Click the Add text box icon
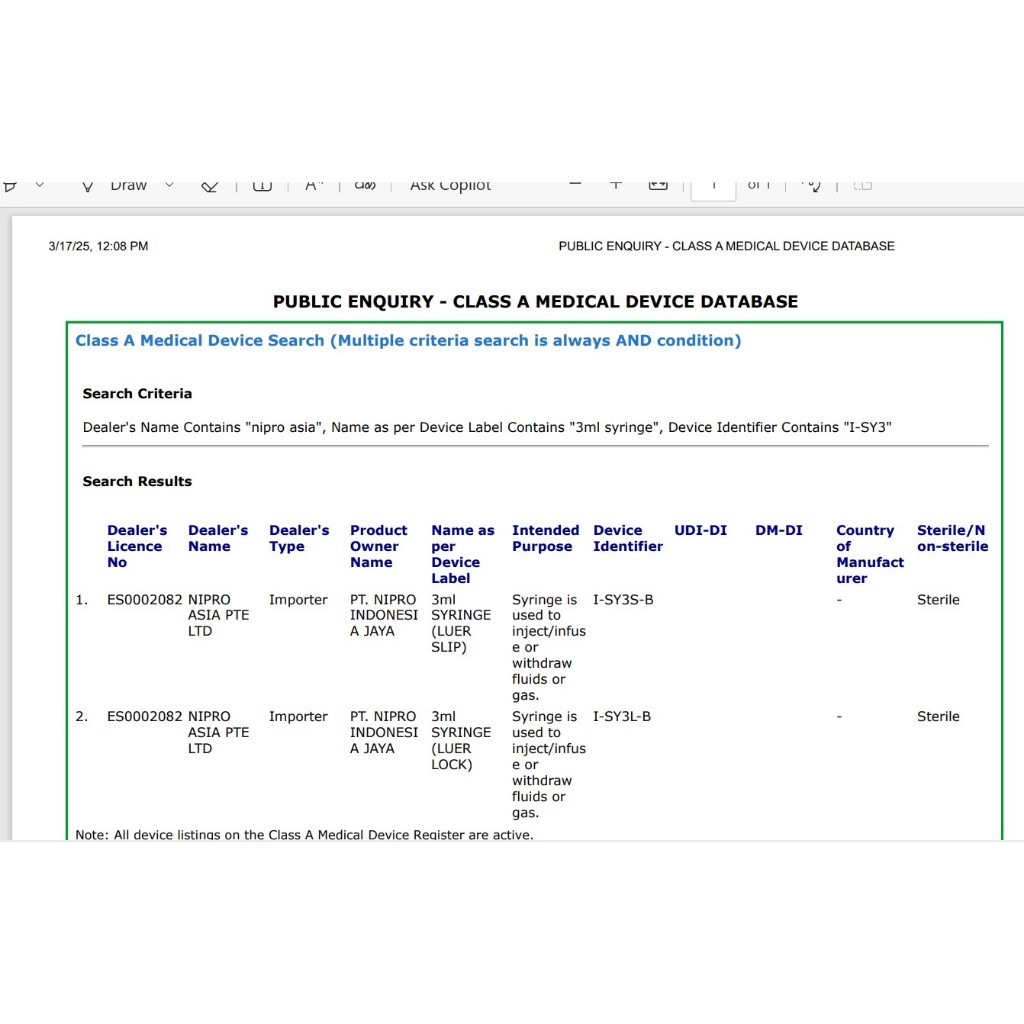The width and height of the screenshot is (1024, 1024). 262,186
